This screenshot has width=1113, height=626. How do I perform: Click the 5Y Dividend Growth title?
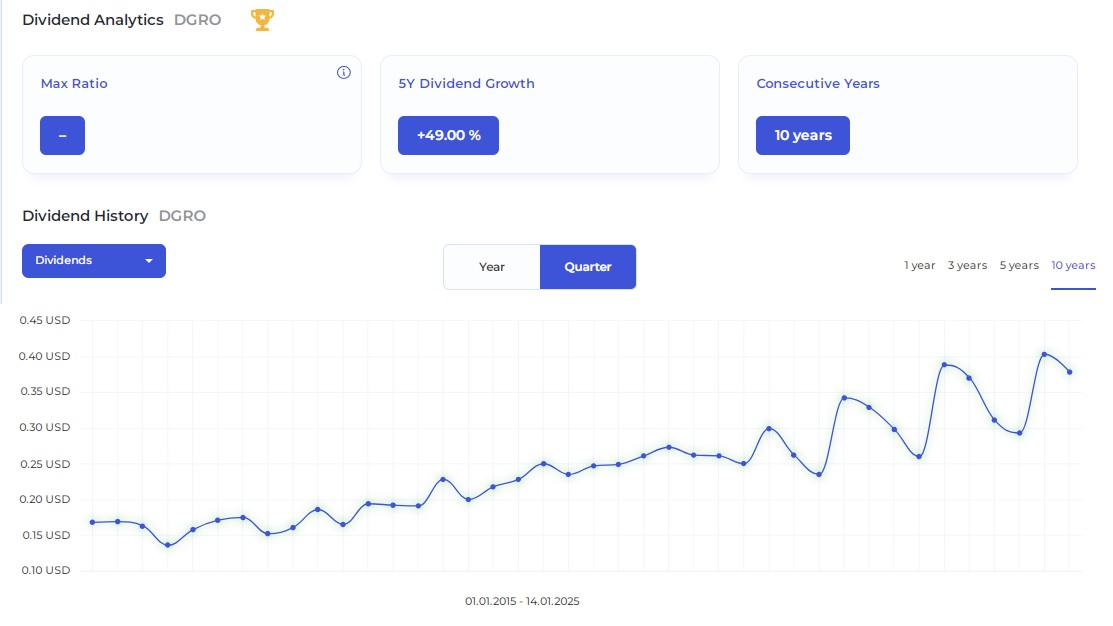pyautogui.click(x=466, y=84)
